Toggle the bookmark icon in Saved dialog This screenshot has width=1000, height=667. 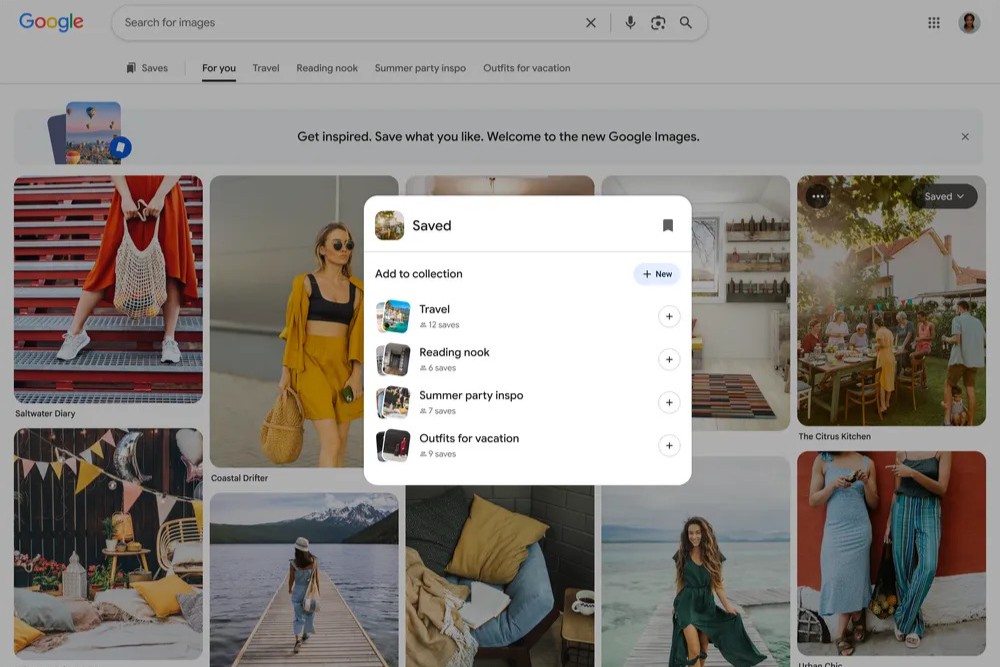[668, 225]
